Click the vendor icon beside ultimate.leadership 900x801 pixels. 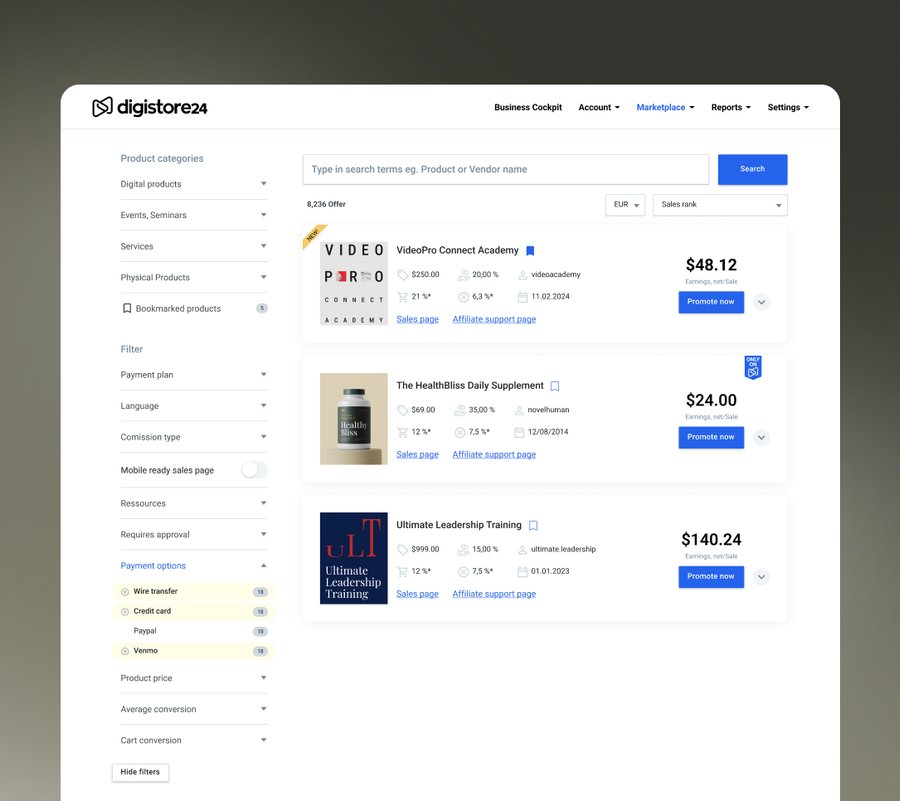pos(522,550)
